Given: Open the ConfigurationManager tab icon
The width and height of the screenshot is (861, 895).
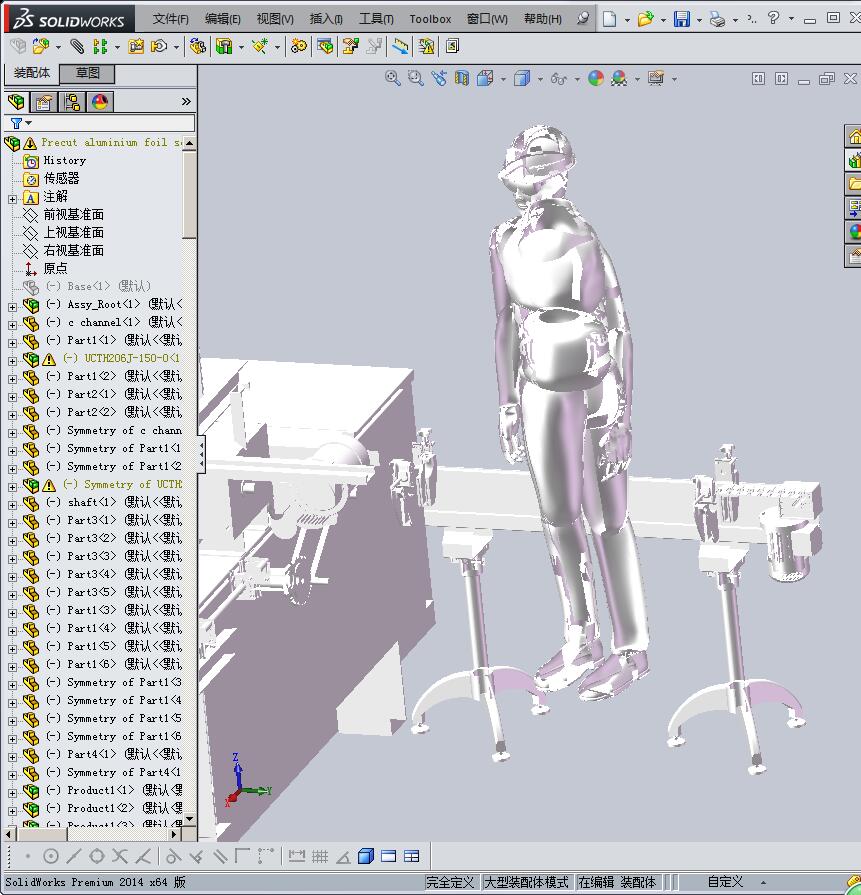Looking at the screenshot, I should tap(72, 102).
